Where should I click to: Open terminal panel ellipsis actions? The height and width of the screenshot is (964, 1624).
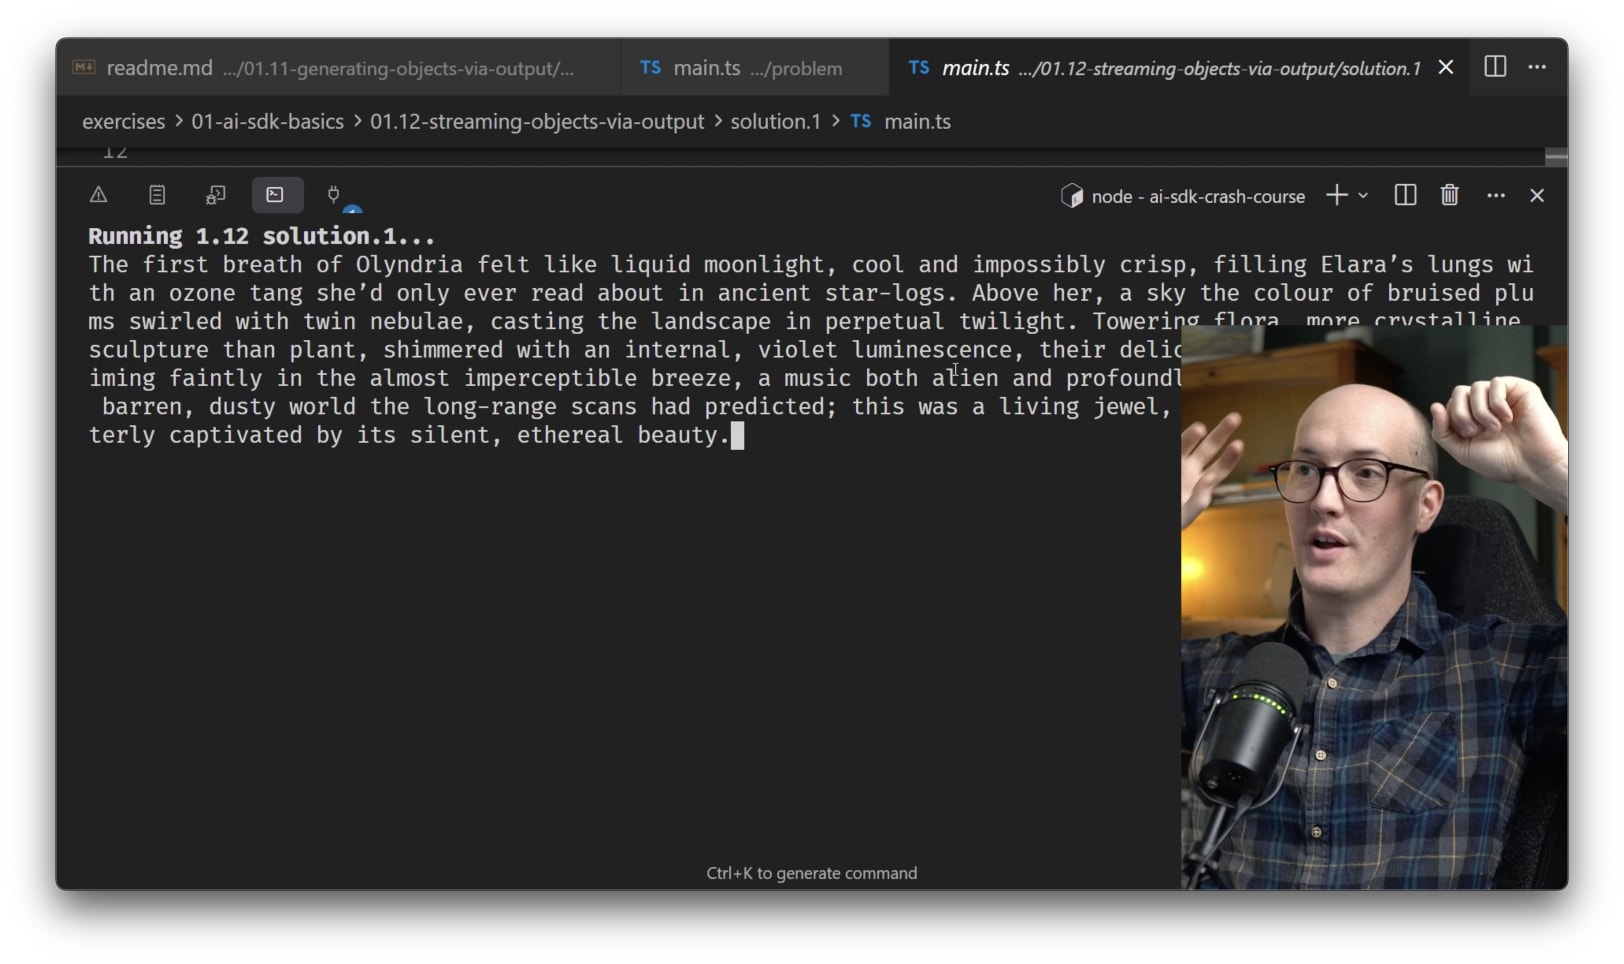pos(1496,195)
